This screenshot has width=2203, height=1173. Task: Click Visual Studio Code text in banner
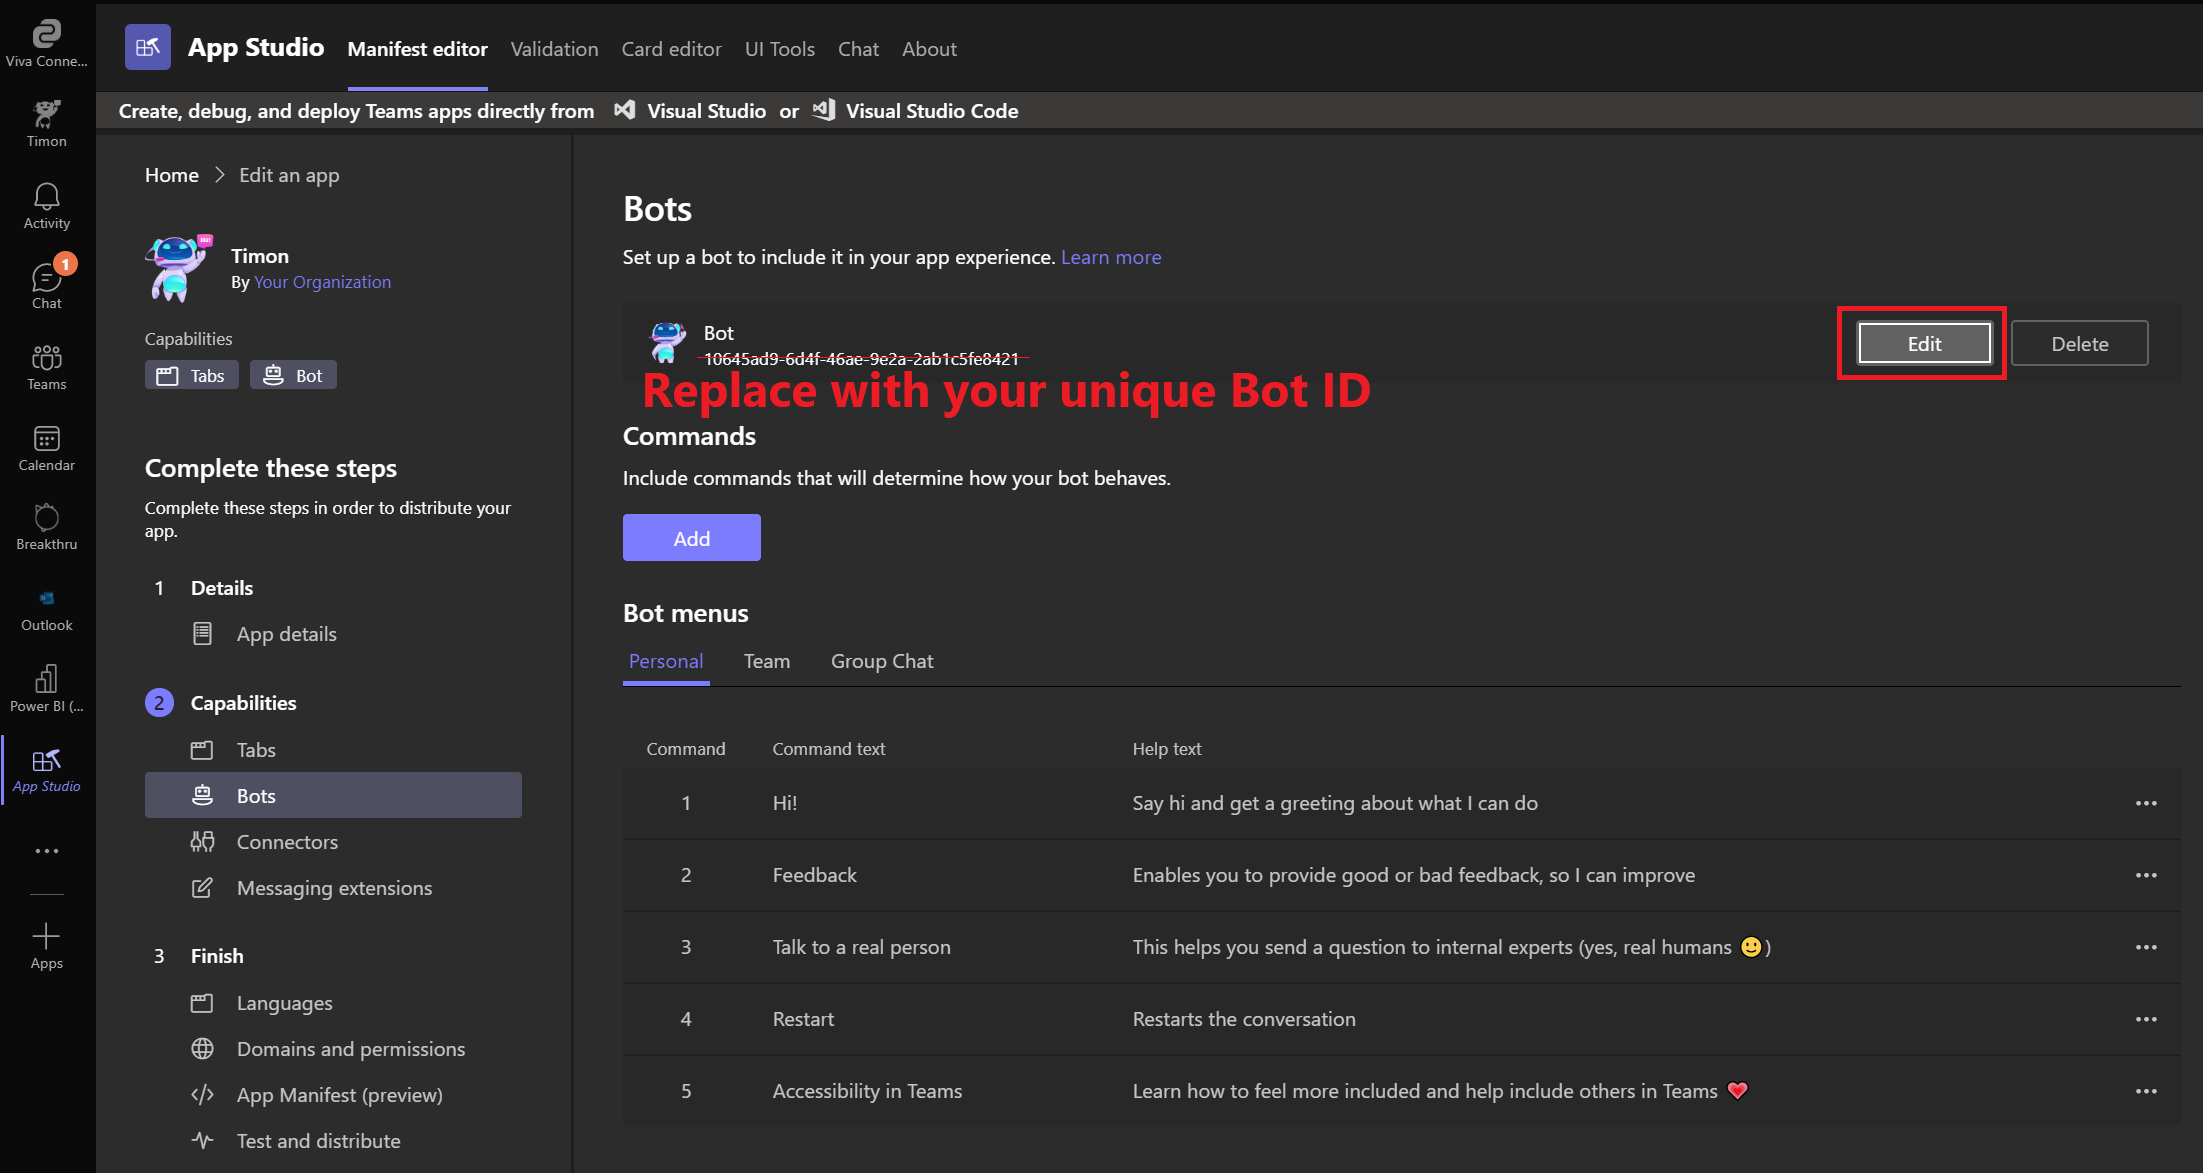coord(932,111)
